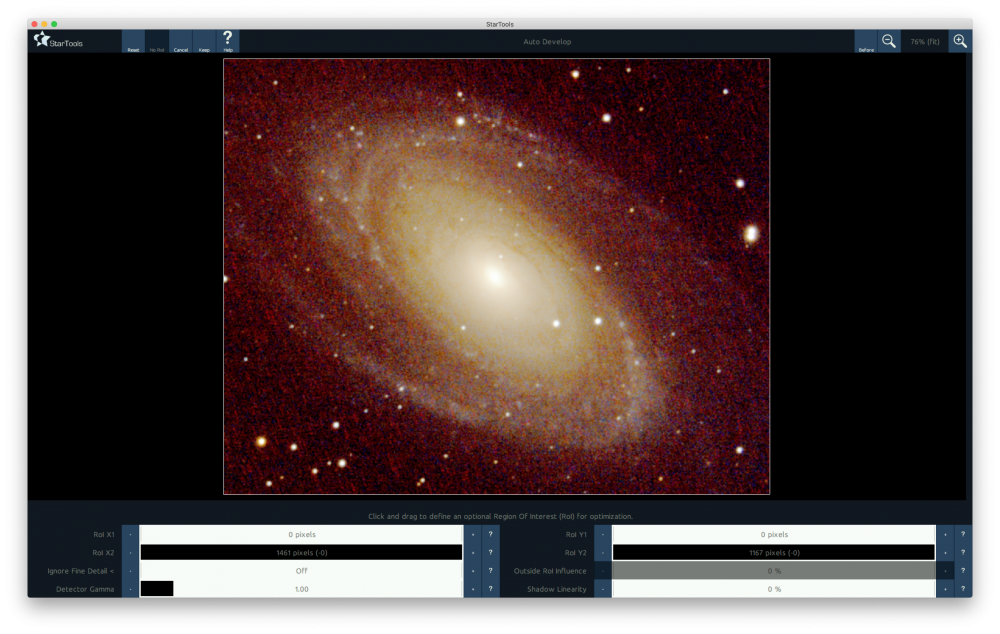This screenshot has height=634, width=1000.
Task: Open help for Detector Gamma parameter
Action: (491, 589)
